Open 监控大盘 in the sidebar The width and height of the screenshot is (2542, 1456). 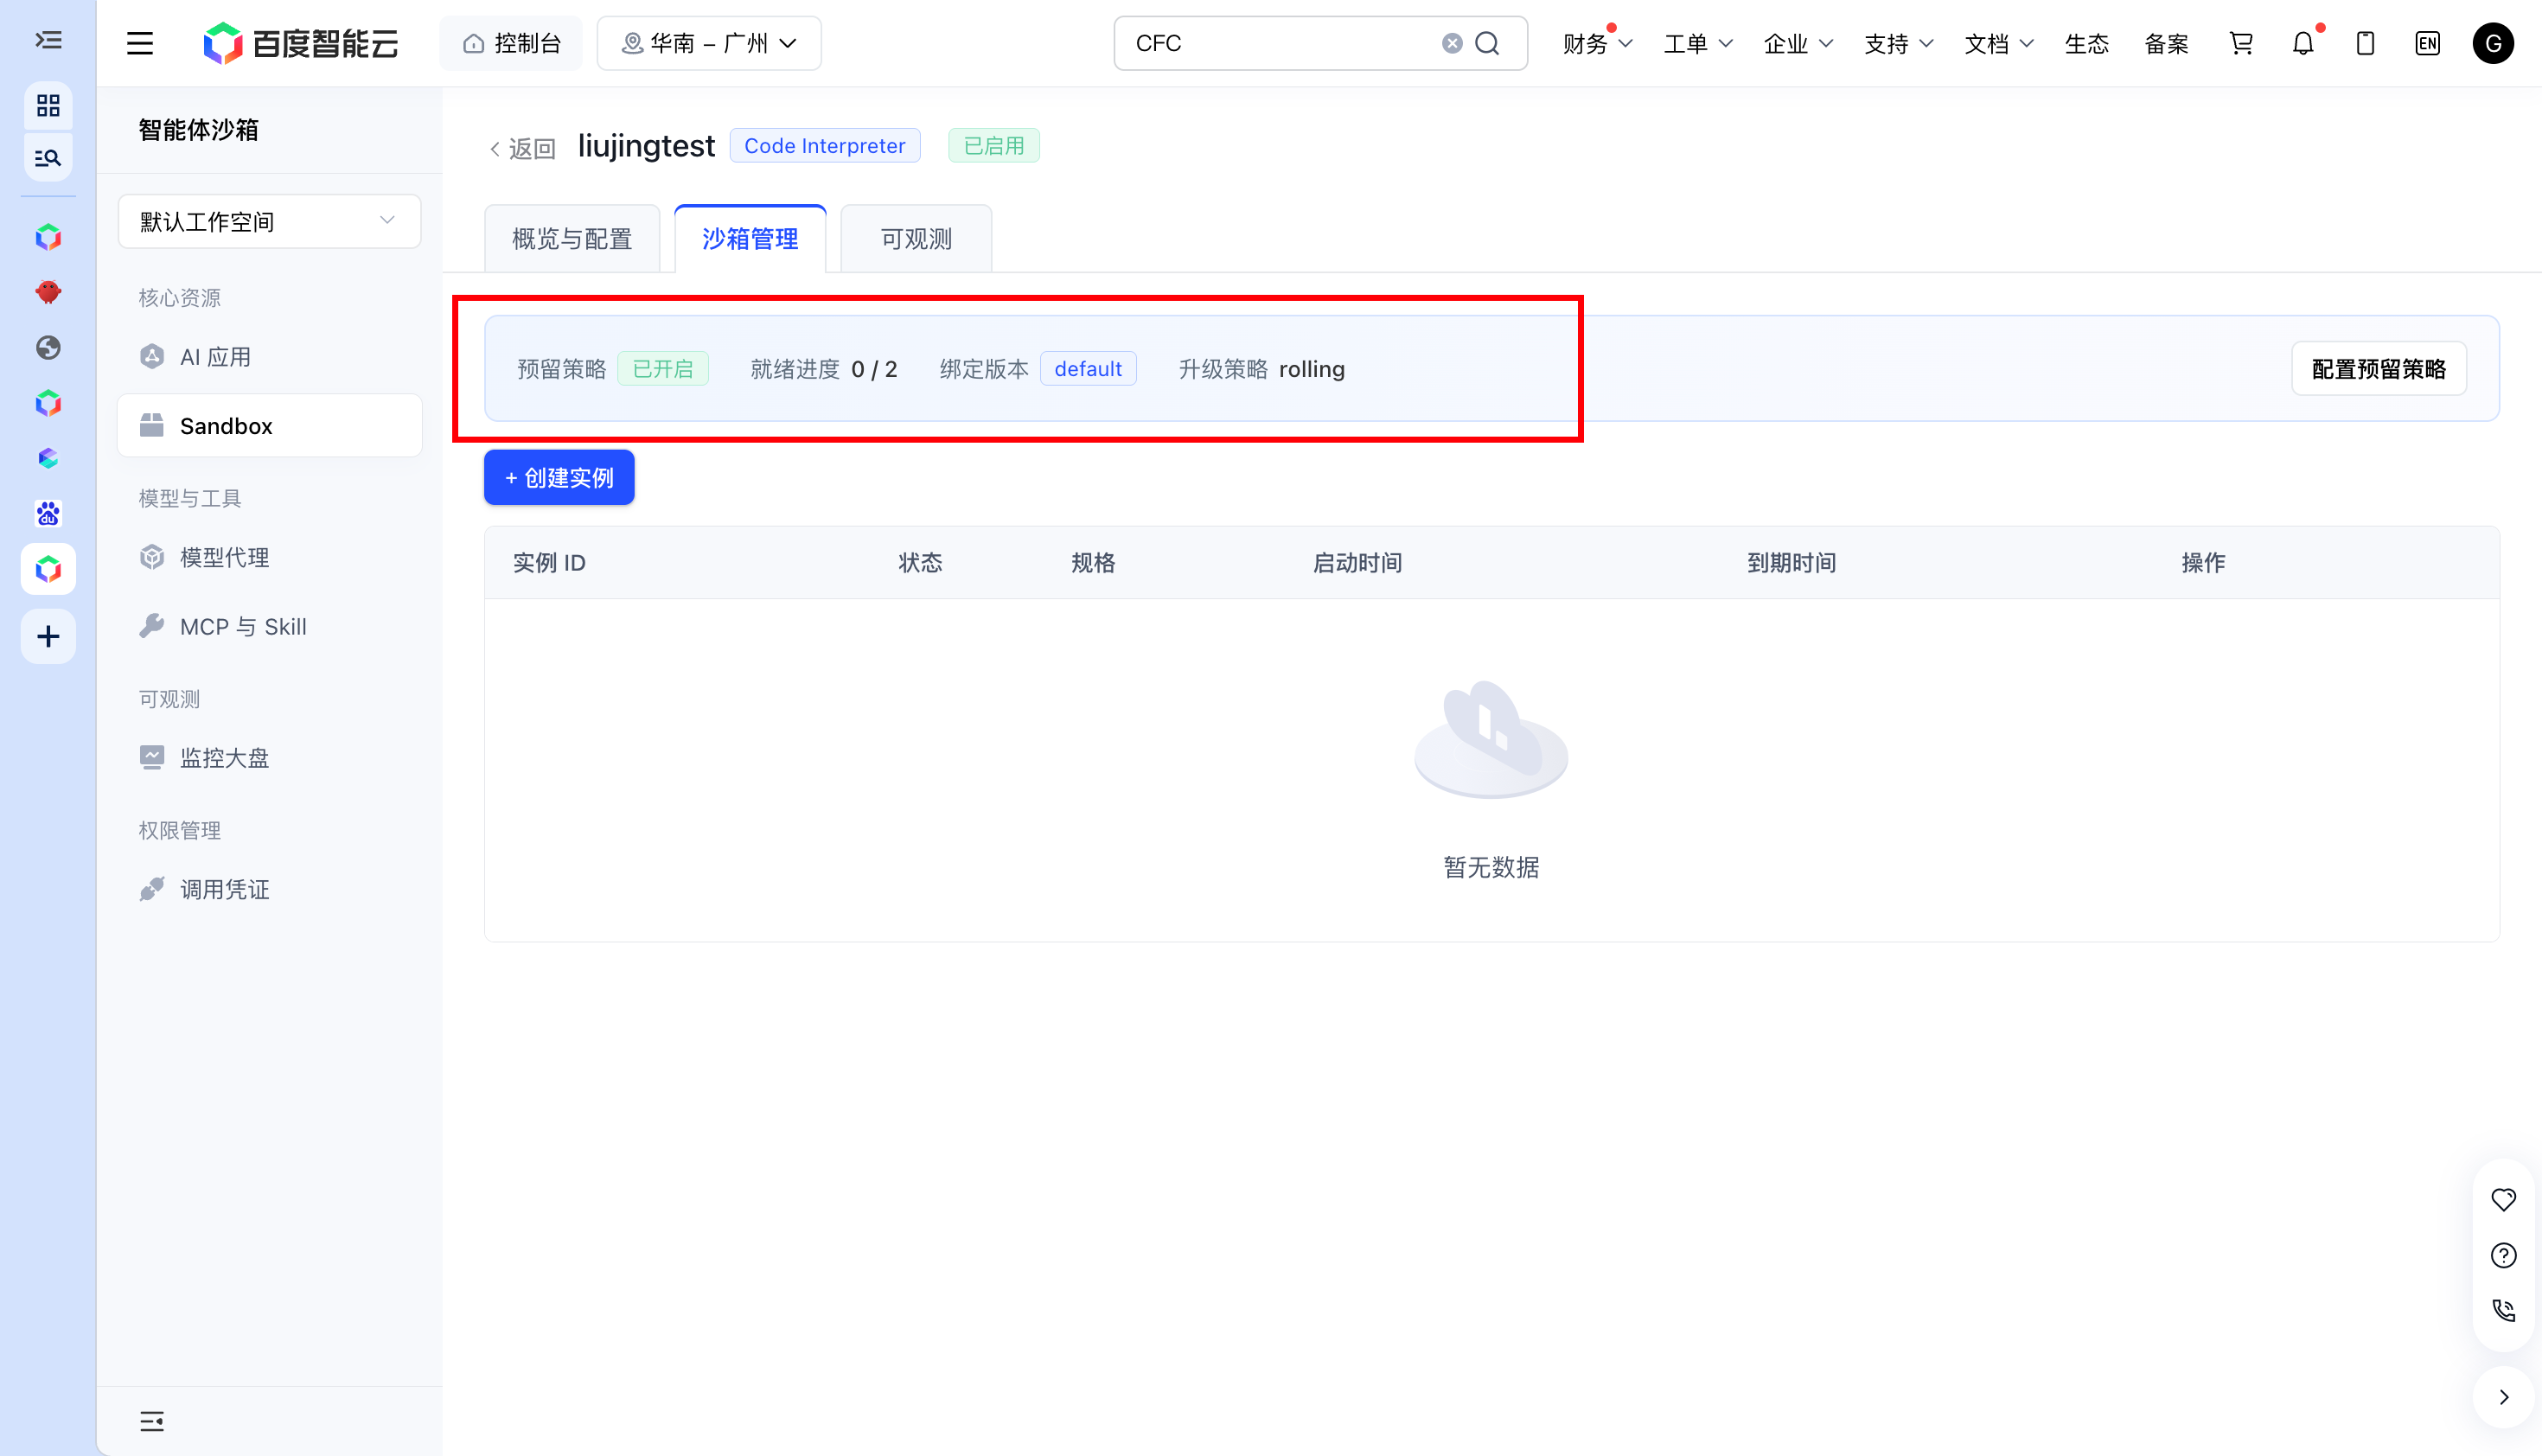(x=269, y=758)
